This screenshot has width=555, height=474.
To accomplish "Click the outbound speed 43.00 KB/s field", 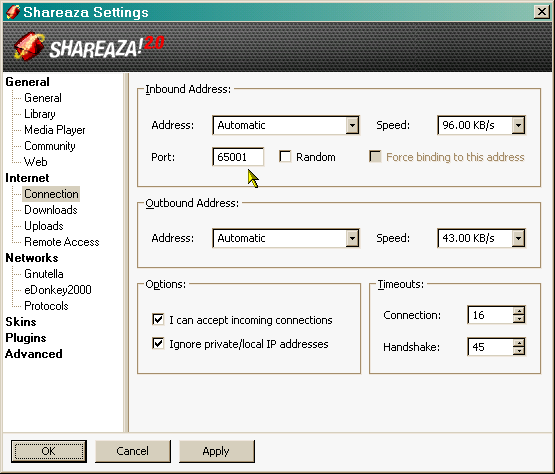I will point(481,238).
